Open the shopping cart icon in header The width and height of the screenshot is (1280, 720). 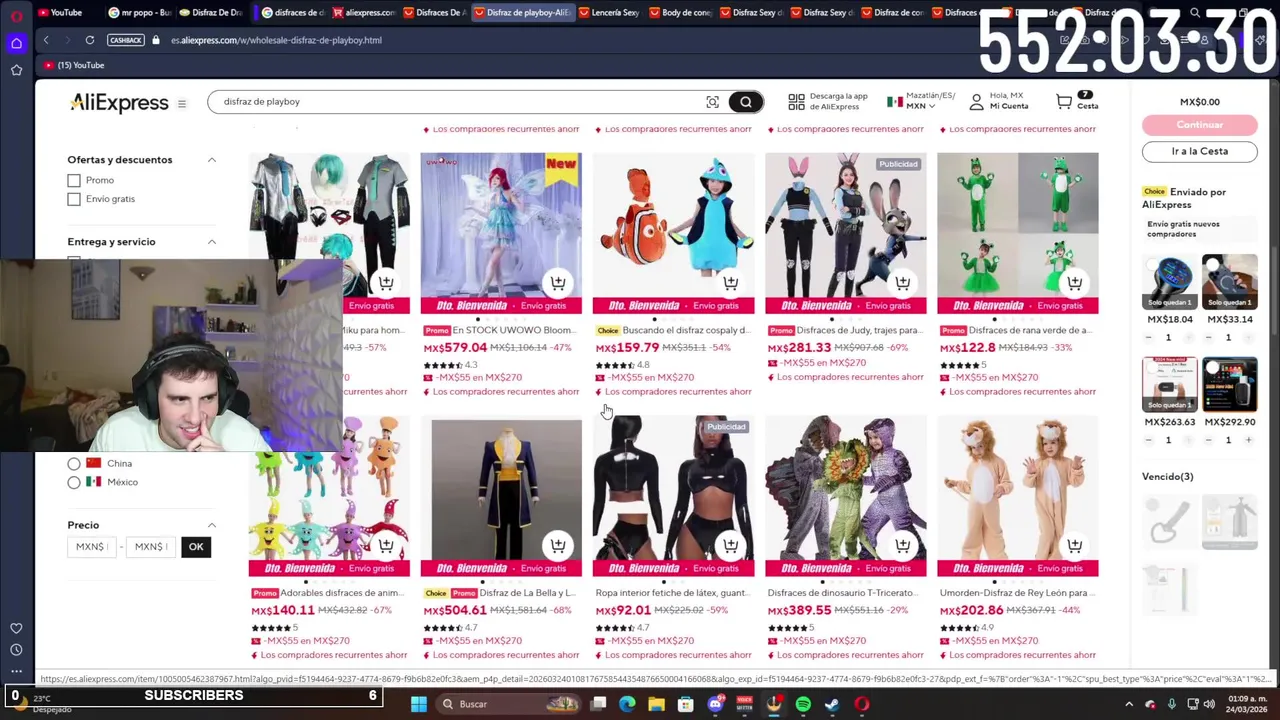tap(1064, 102)
